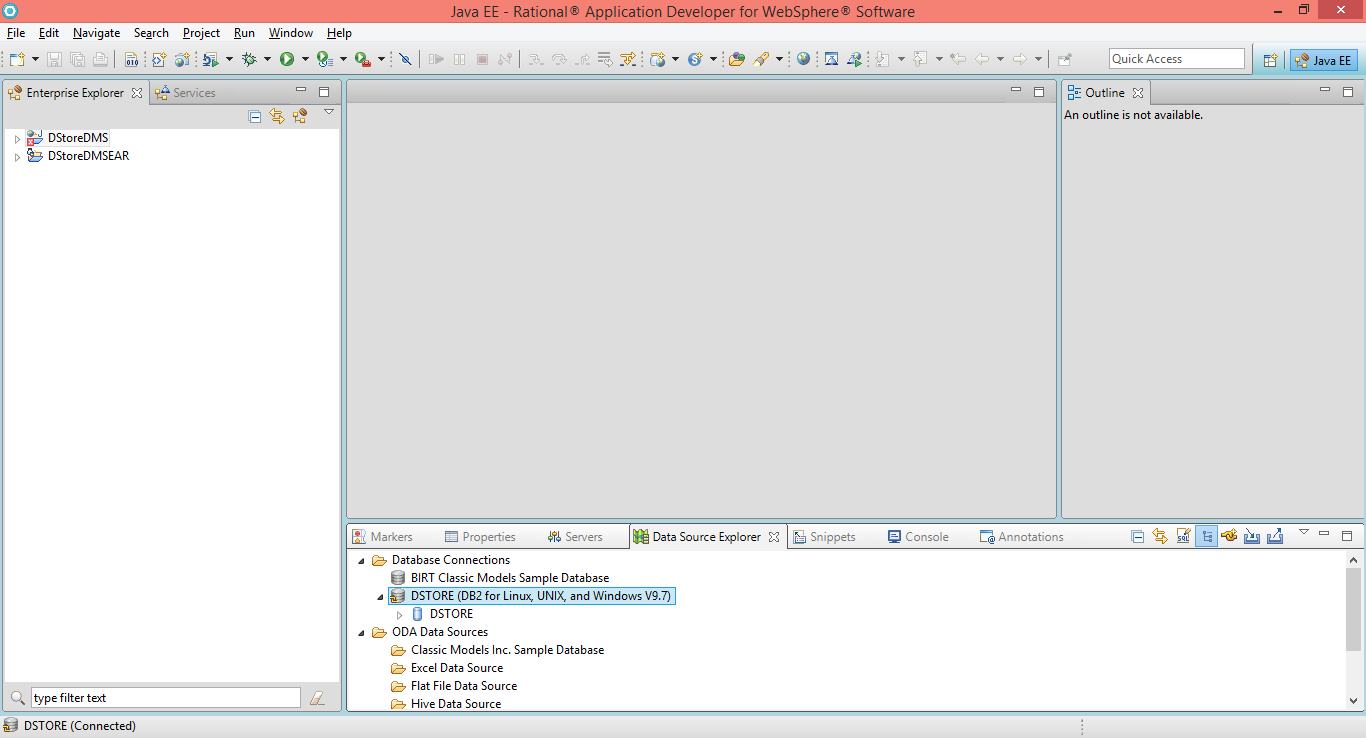Expand the DSTORE schema node
1366x738 pixels.
[399, 613]
